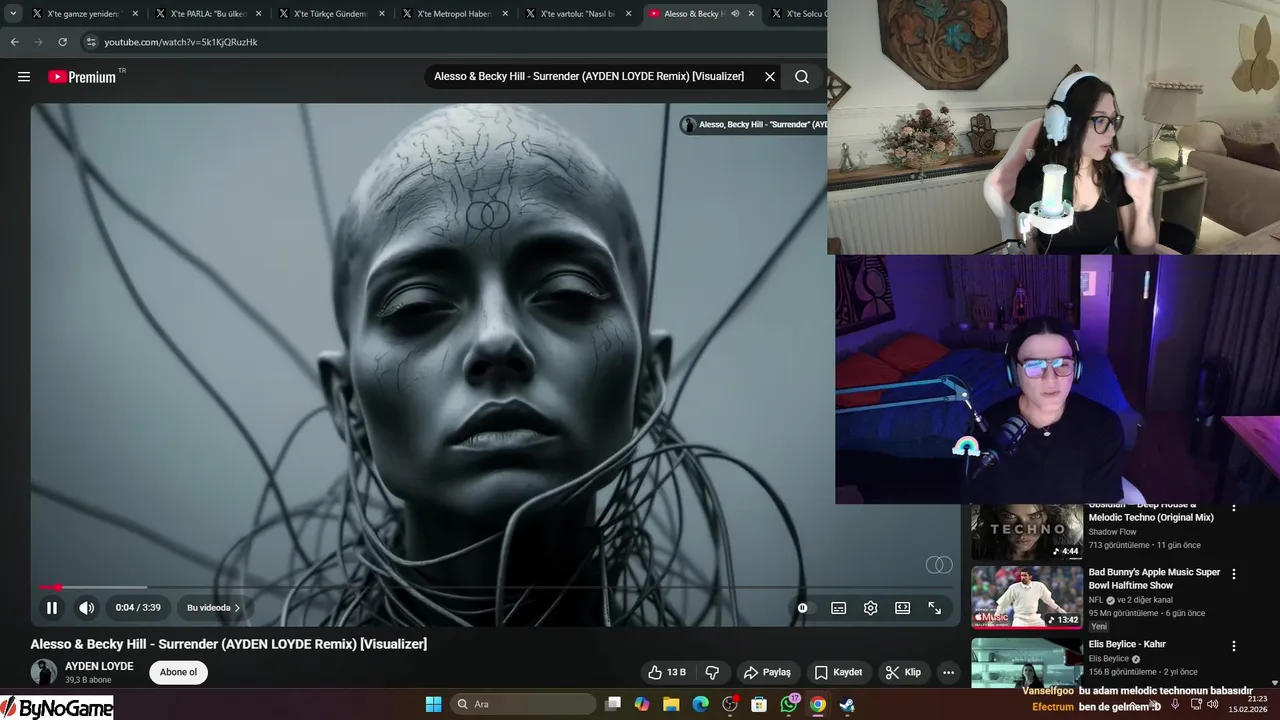This screenshot has width=1280, height=720.
Task: Open Microsoft Edge from the taskbar
Action: (x=701, y=704)
